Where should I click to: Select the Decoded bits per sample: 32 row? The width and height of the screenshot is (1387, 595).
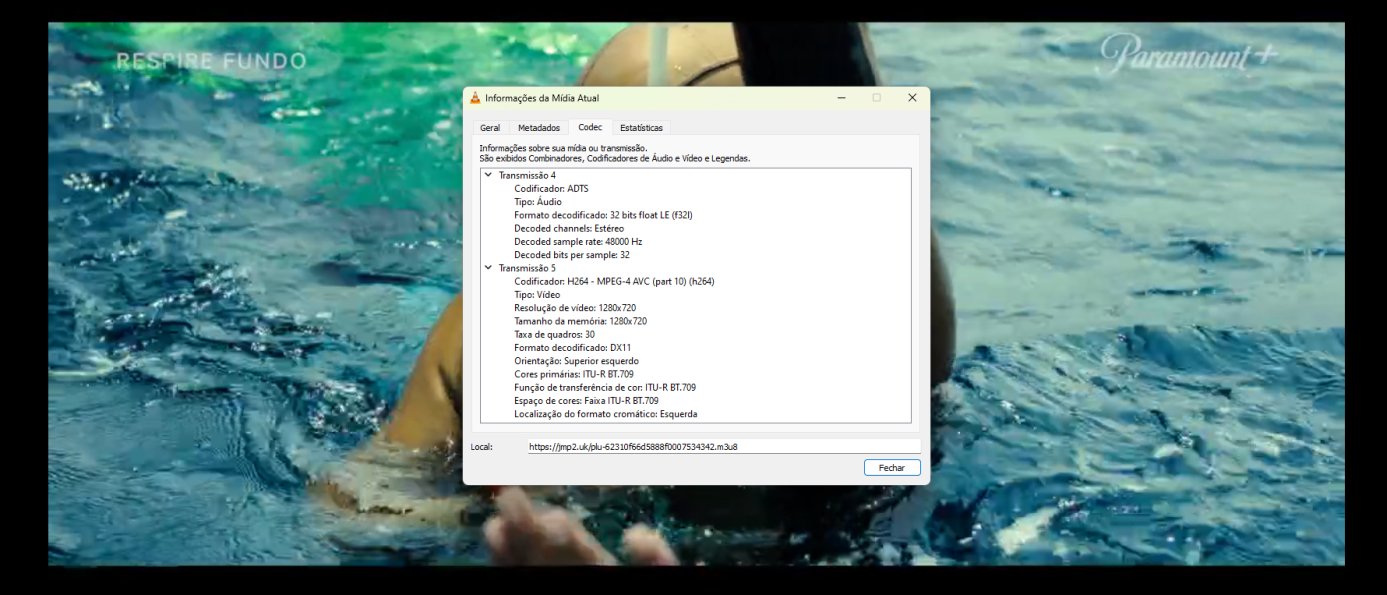(572, 255)
